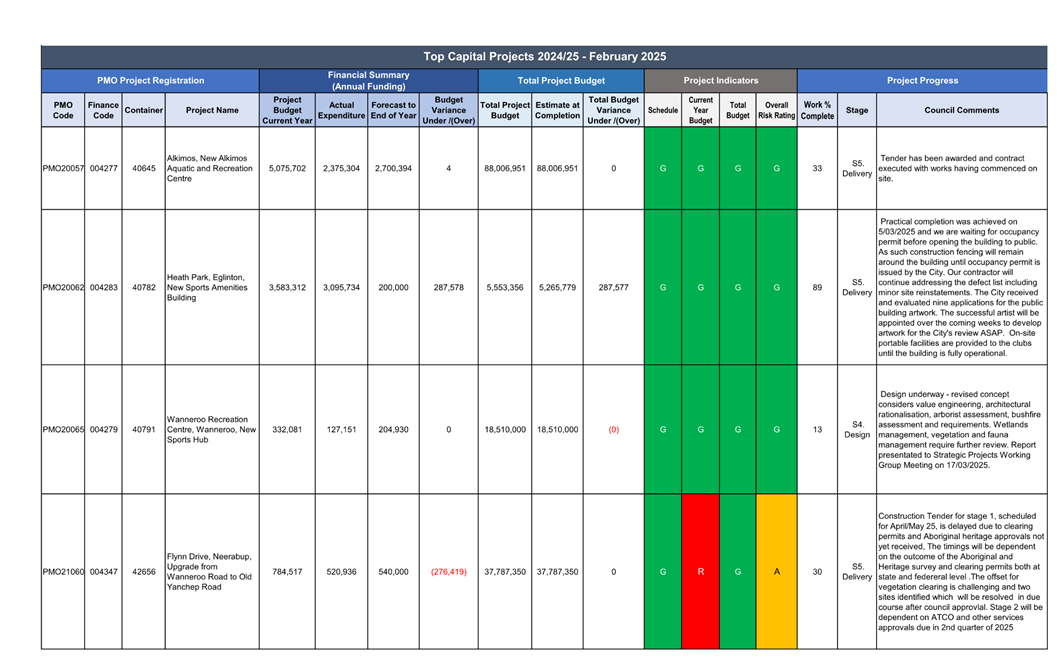Click the Forecast to End of Year header

(x=393, y=110)
